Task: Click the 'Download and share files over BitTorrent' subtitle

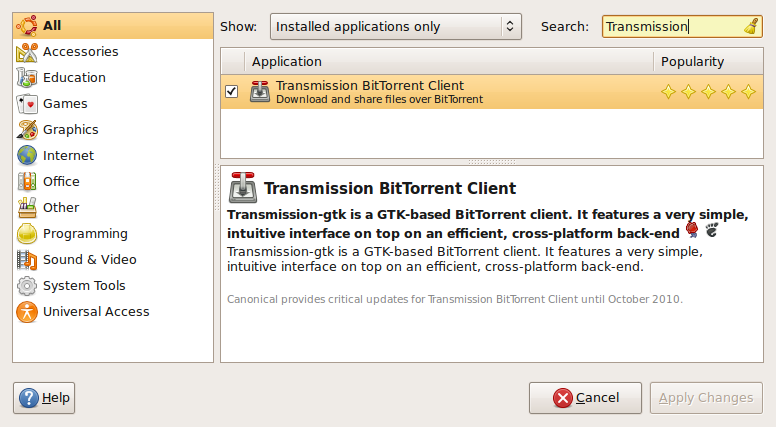Action: (x=380, y=99)
